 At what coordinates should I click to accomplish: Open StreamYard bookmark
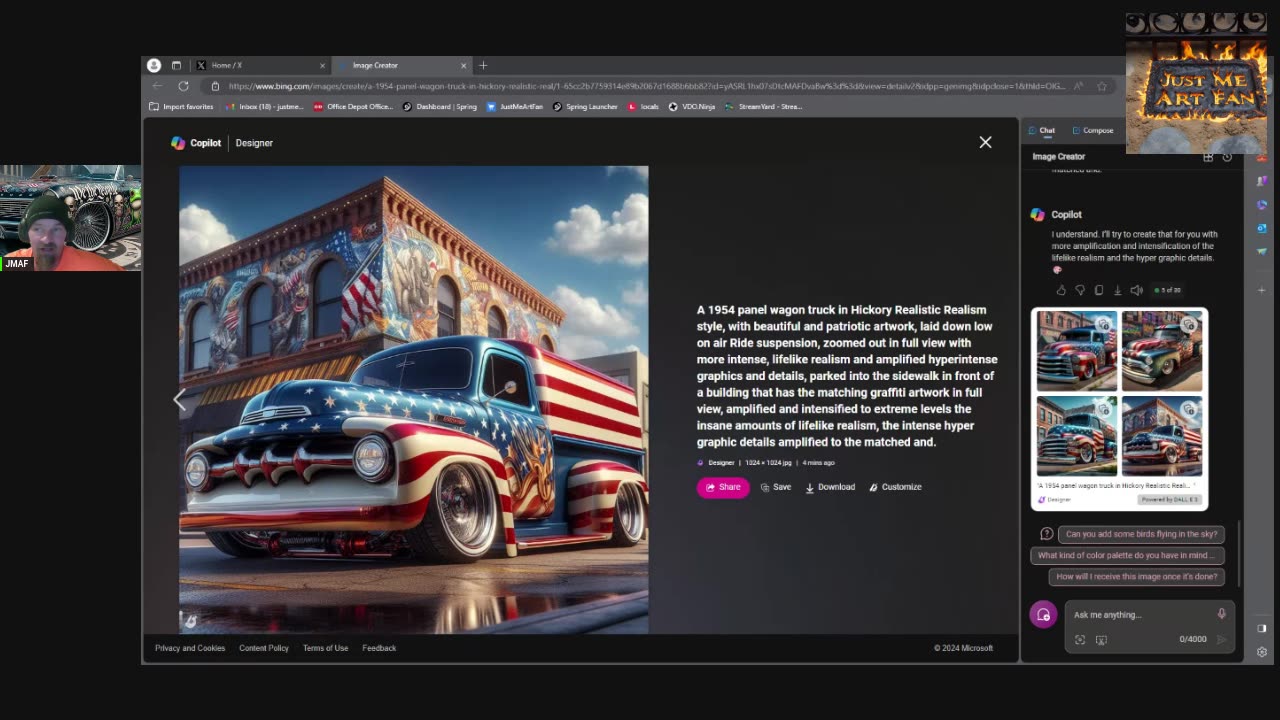point(764,106)
